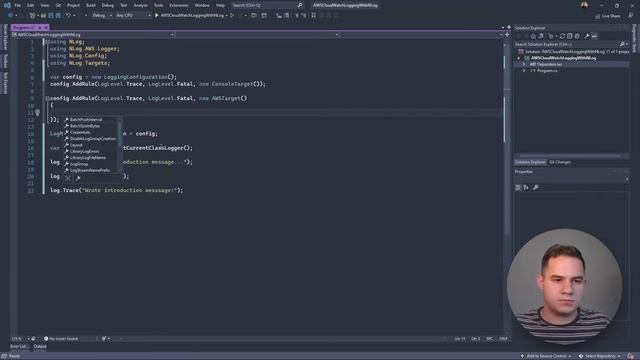Click the Solution Explorer search magnifier icon

tap(622, 44)
